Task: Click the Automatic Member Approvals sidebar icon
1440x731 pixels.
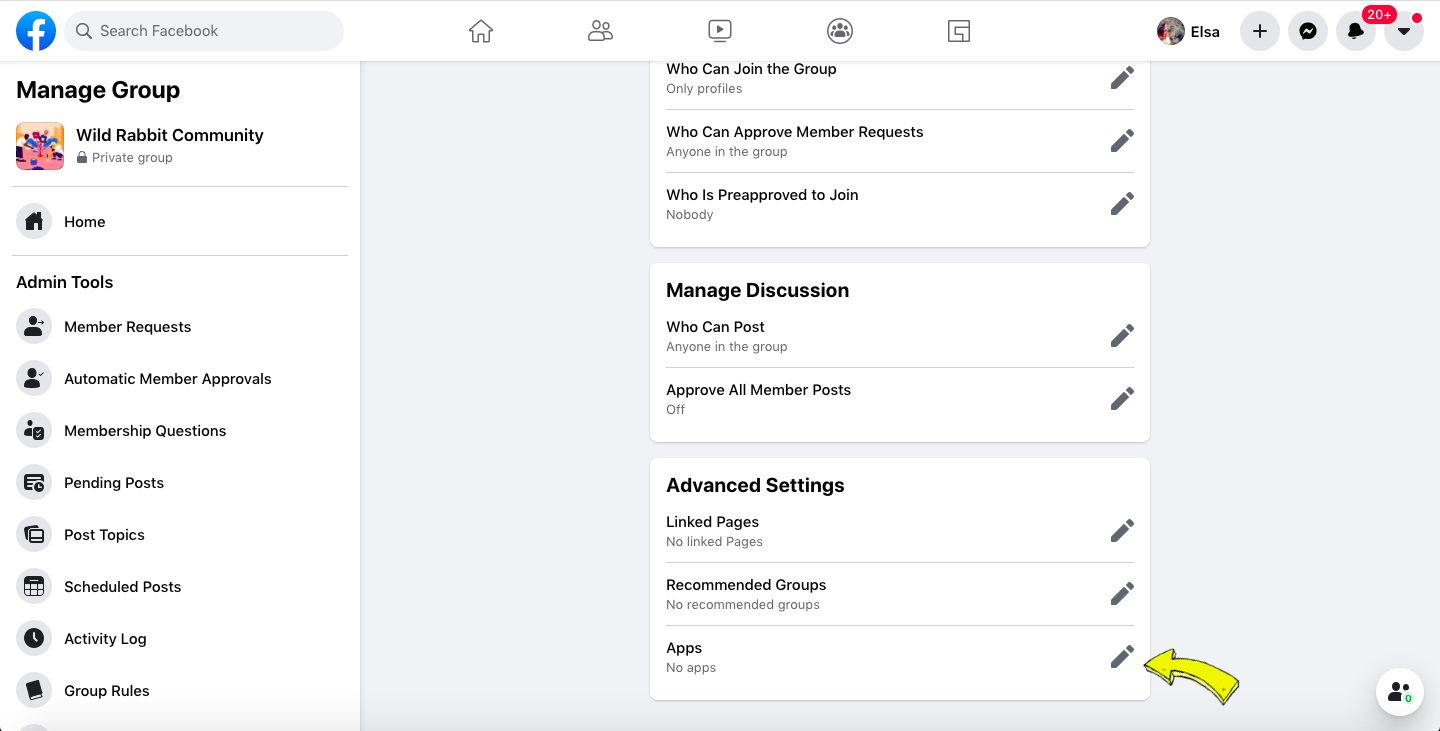Action: [34, 379]
